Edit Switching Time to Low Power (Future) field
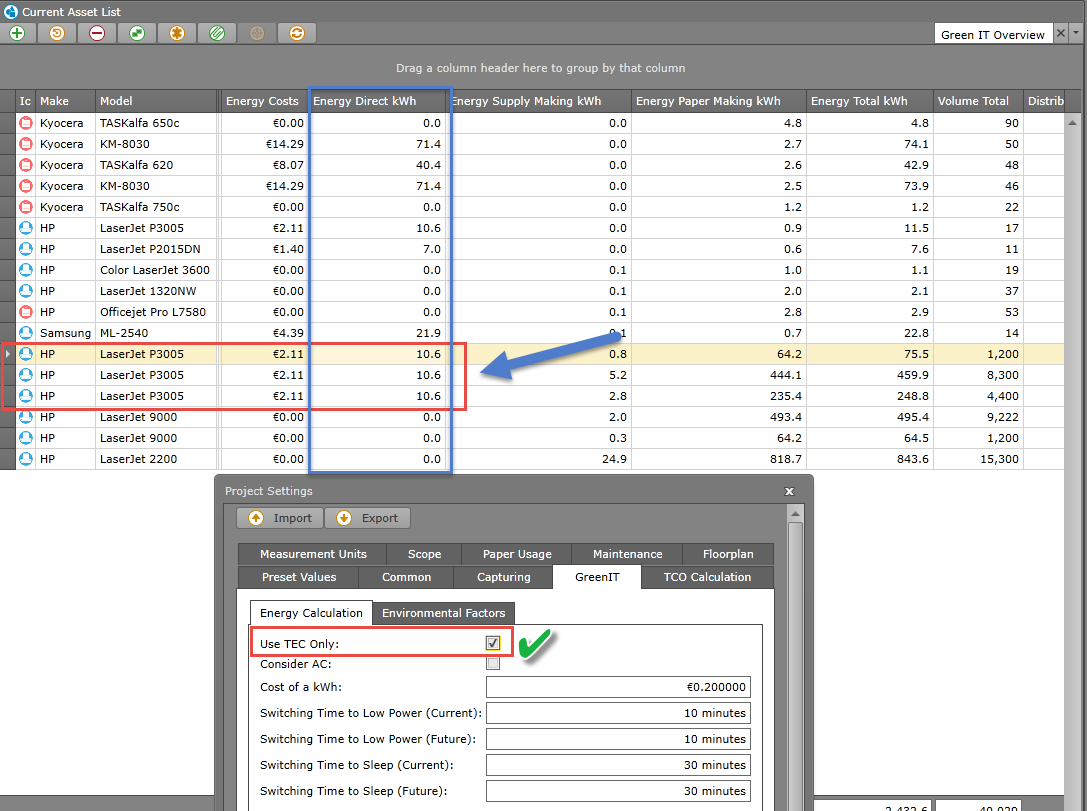The height and width of the screenshot is (811, 1087). tap(618, 739)
